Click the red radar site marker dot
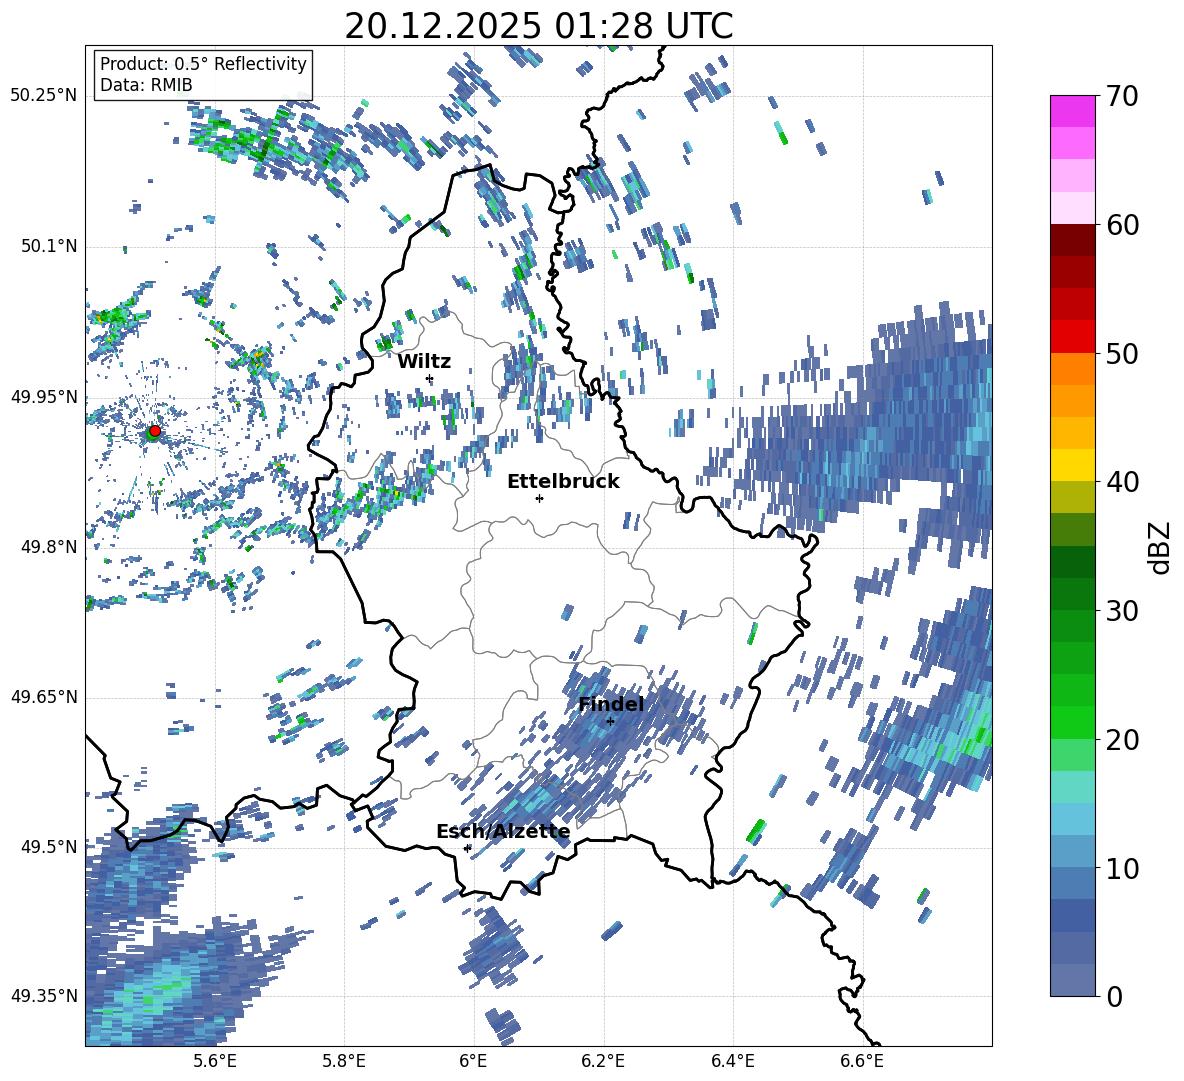This screenshot has height=1081, width=1184. tap(155, 430)
